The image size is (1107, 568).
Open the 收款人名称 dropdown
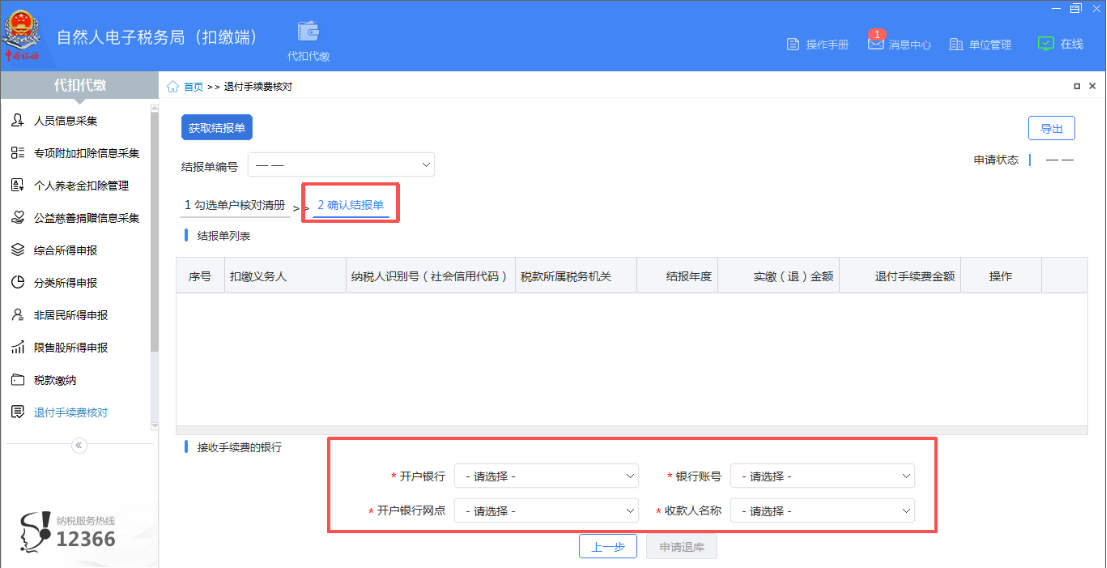822,510
